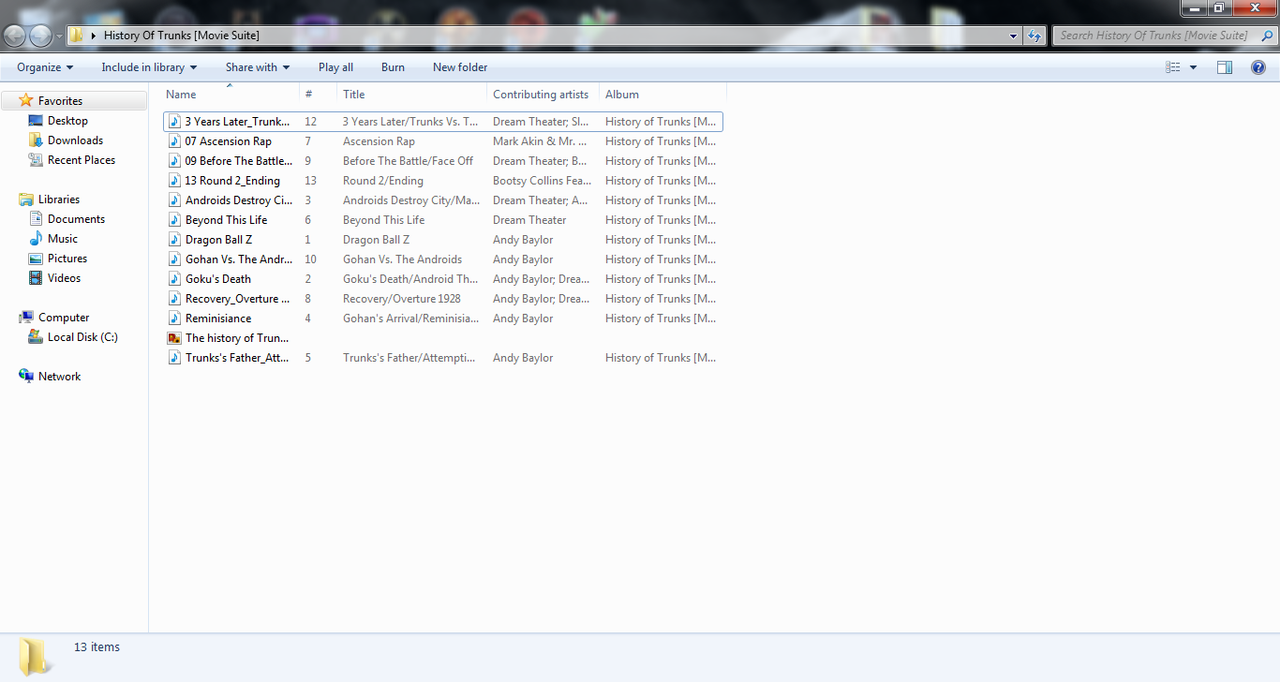
Task: Click the audio file icon for 07 Ascension Rap
Action: click(x=174, y=141)
